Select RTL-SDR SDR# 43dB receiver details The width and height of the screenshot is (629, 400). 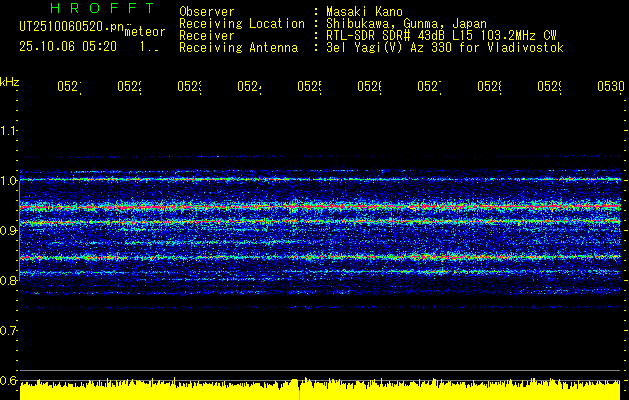(x=441, y=36)
